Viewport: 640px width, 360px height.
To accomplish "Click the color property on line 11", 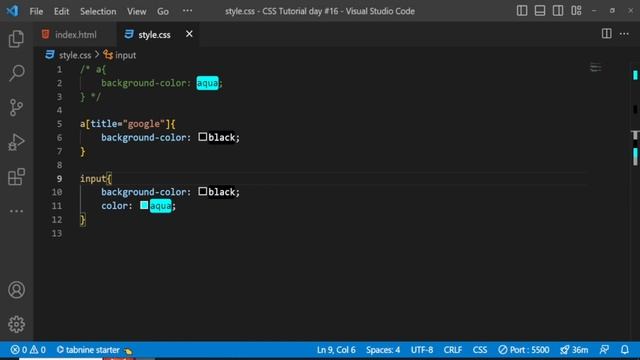I will pos(114,206).
